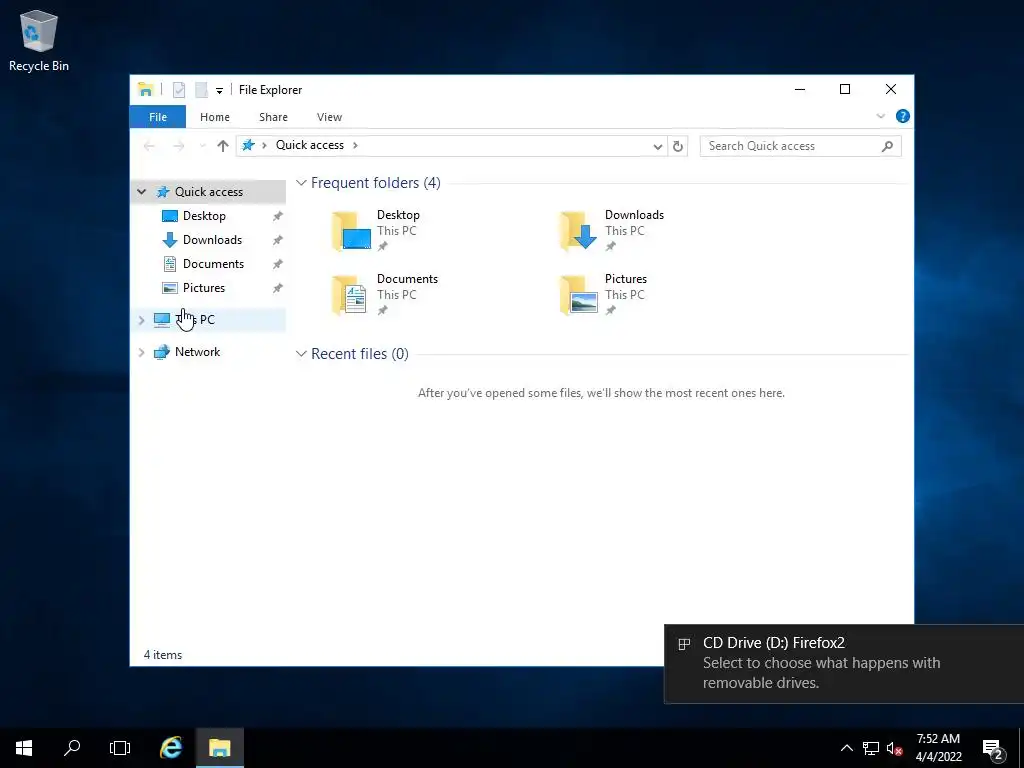Click the pin icon beside Desktop
The image size is (1024, 768).
point(278,216)
